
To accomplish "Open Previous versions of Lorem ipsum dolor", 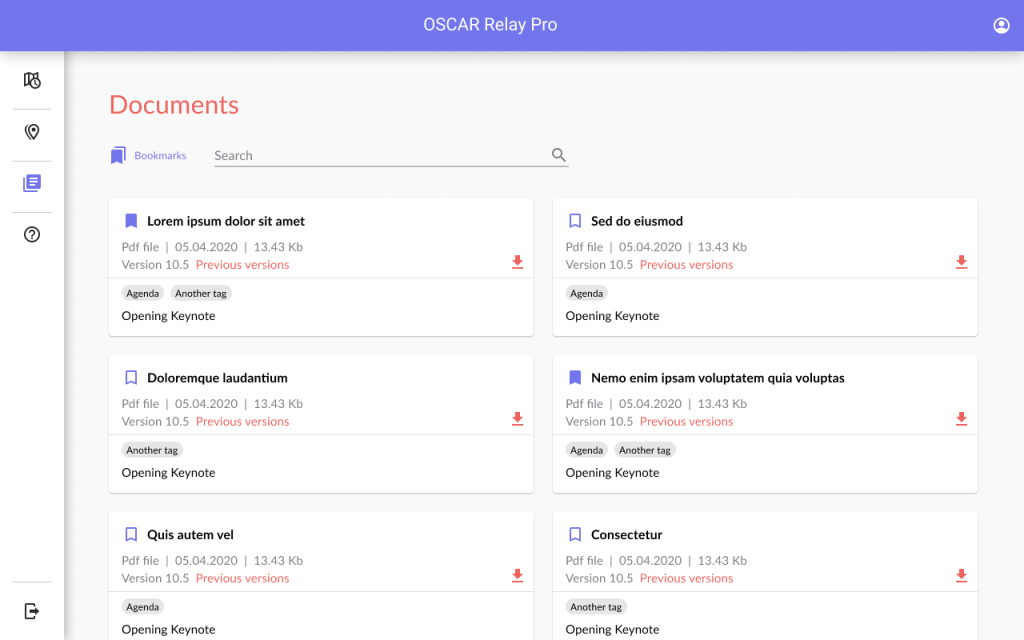I will tap(242, 264).
